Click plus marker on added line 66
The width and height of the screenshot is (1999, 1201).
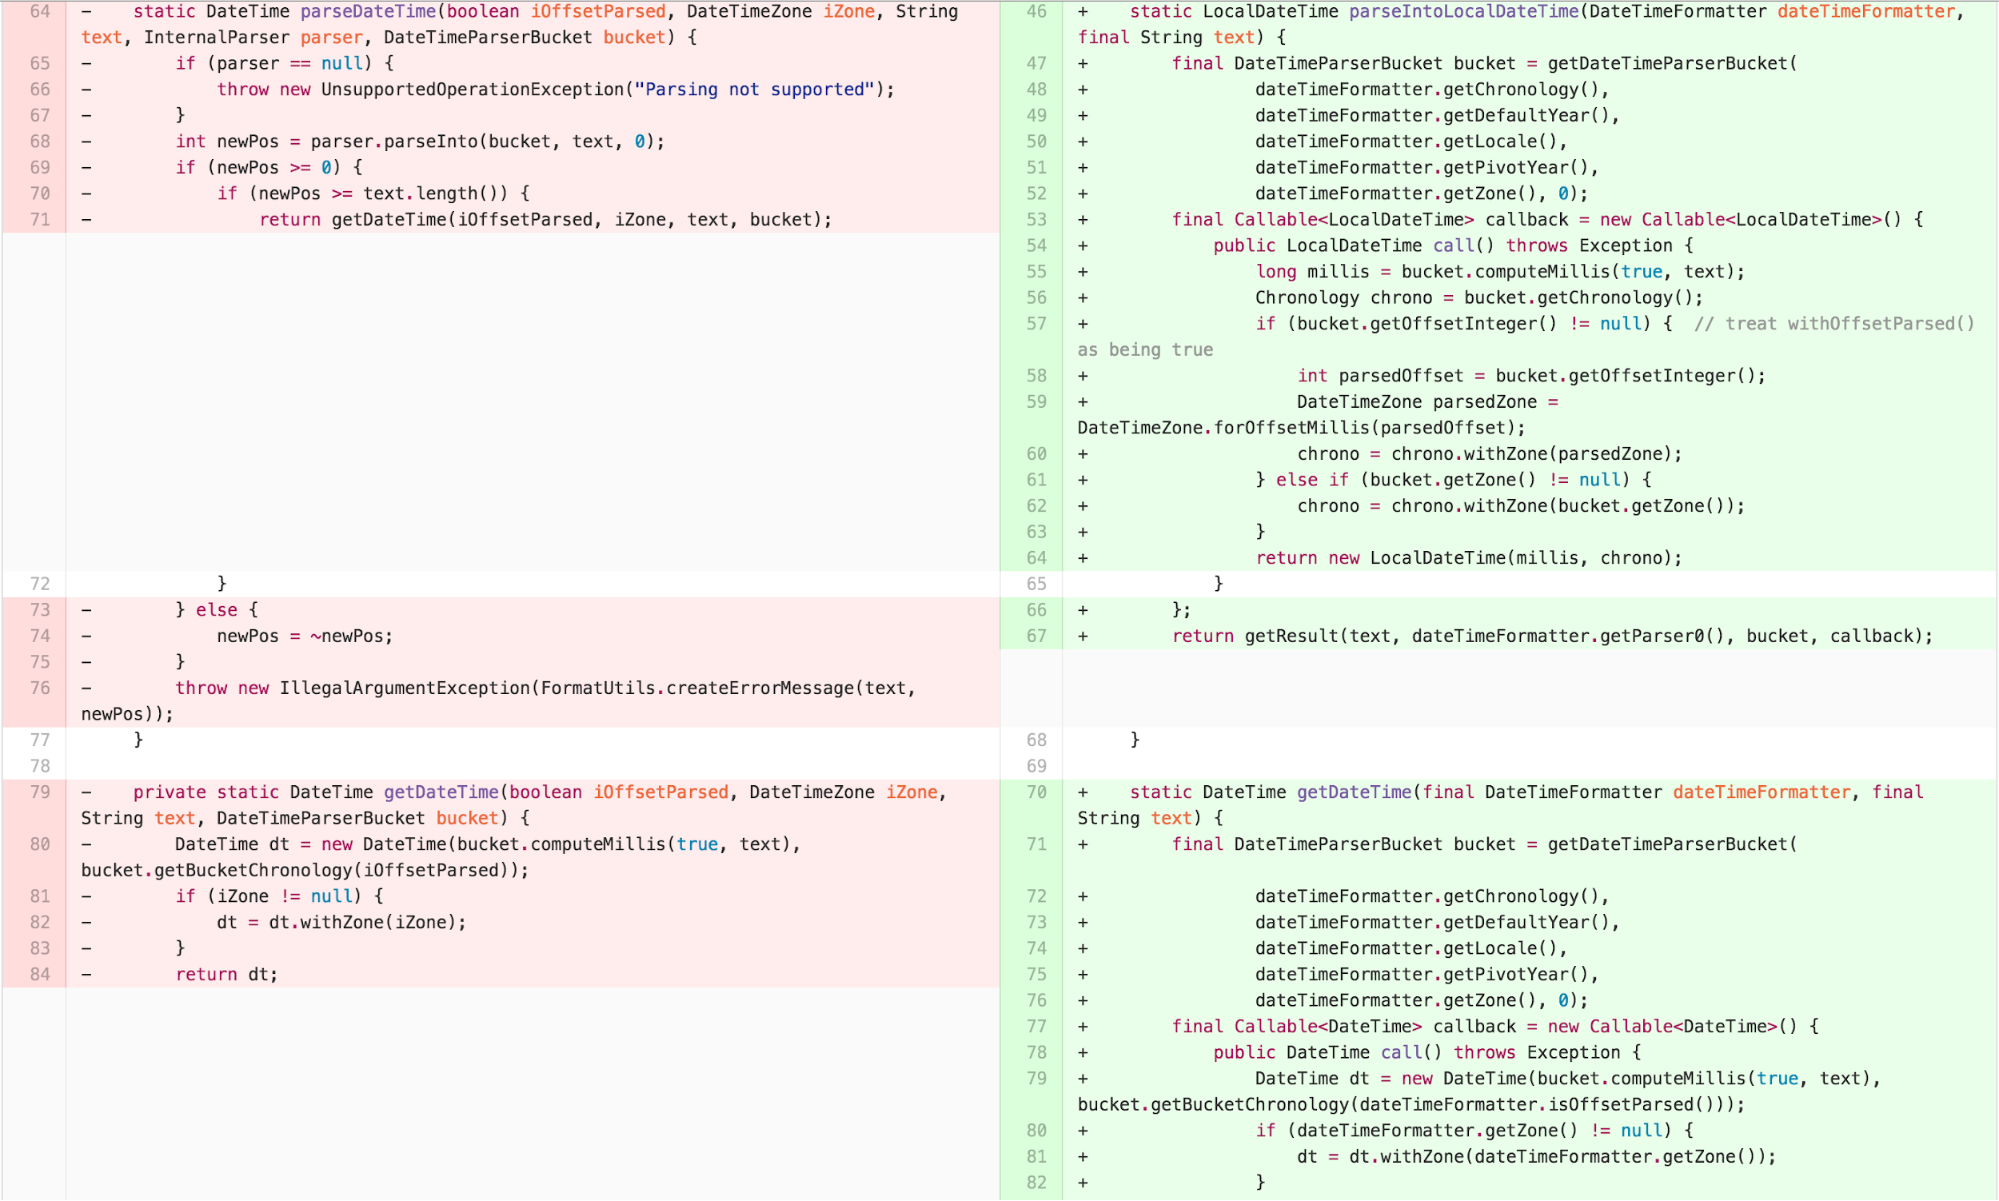click(x=1083, y=610)
